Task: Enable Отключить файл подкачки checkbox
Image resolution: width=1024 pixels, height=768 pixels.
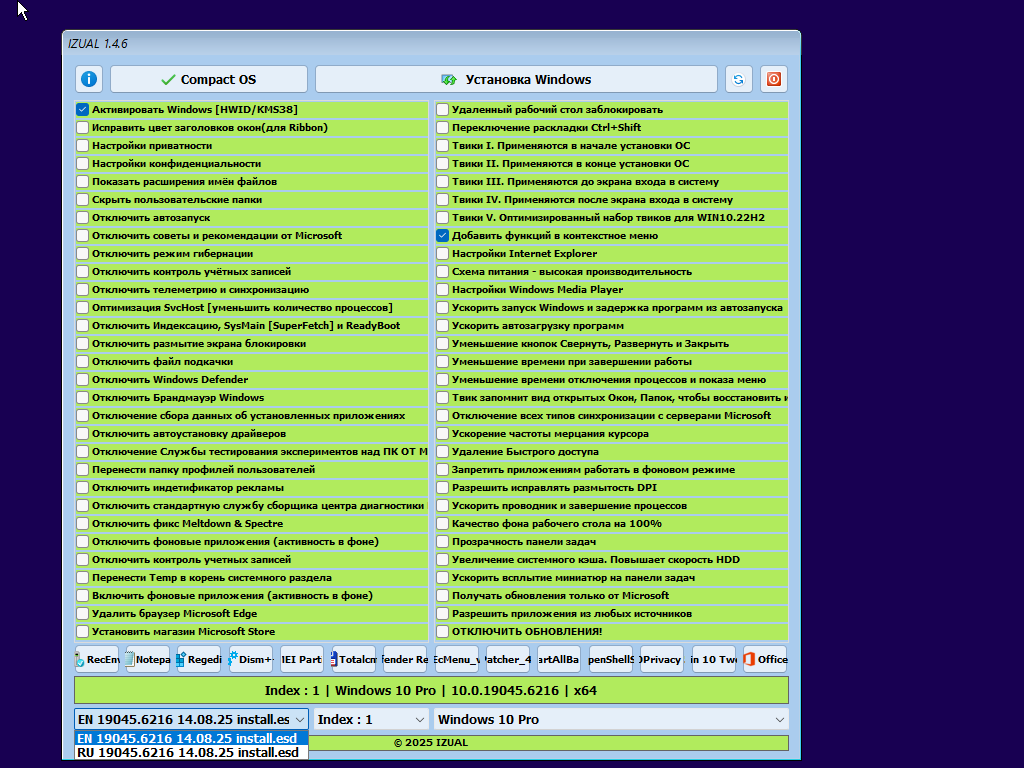Action: [82, 362]
